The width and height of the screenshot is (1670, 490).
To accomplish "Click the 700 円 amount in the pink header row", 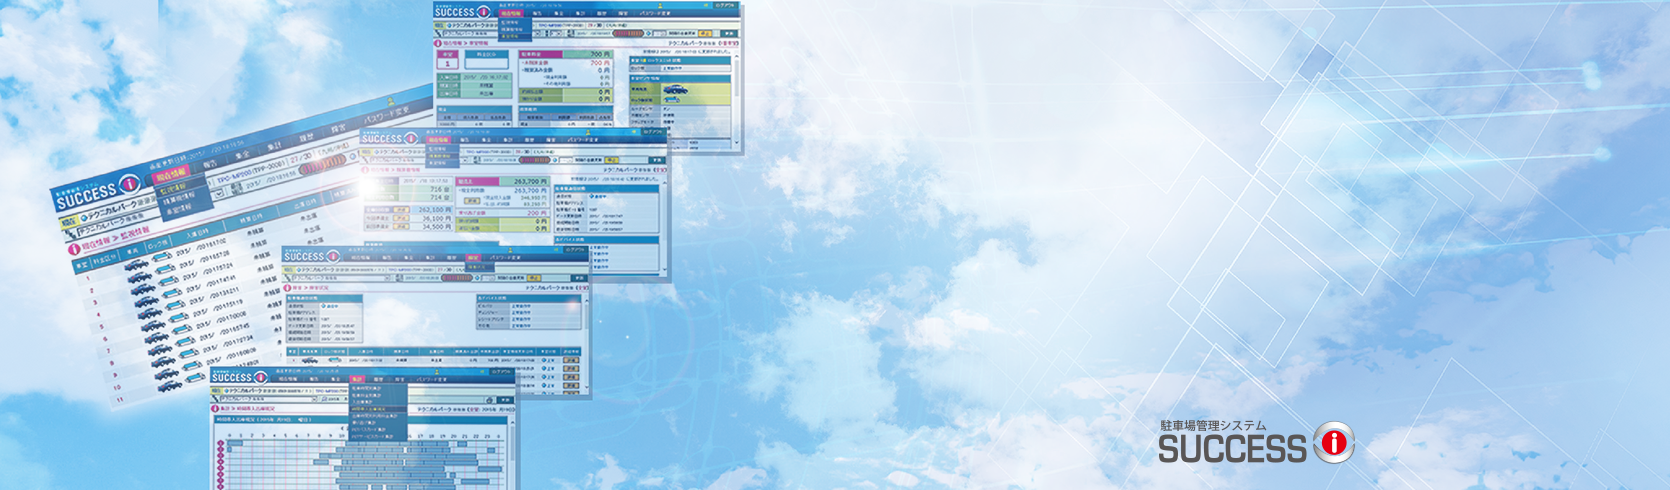I will point(599,54).
